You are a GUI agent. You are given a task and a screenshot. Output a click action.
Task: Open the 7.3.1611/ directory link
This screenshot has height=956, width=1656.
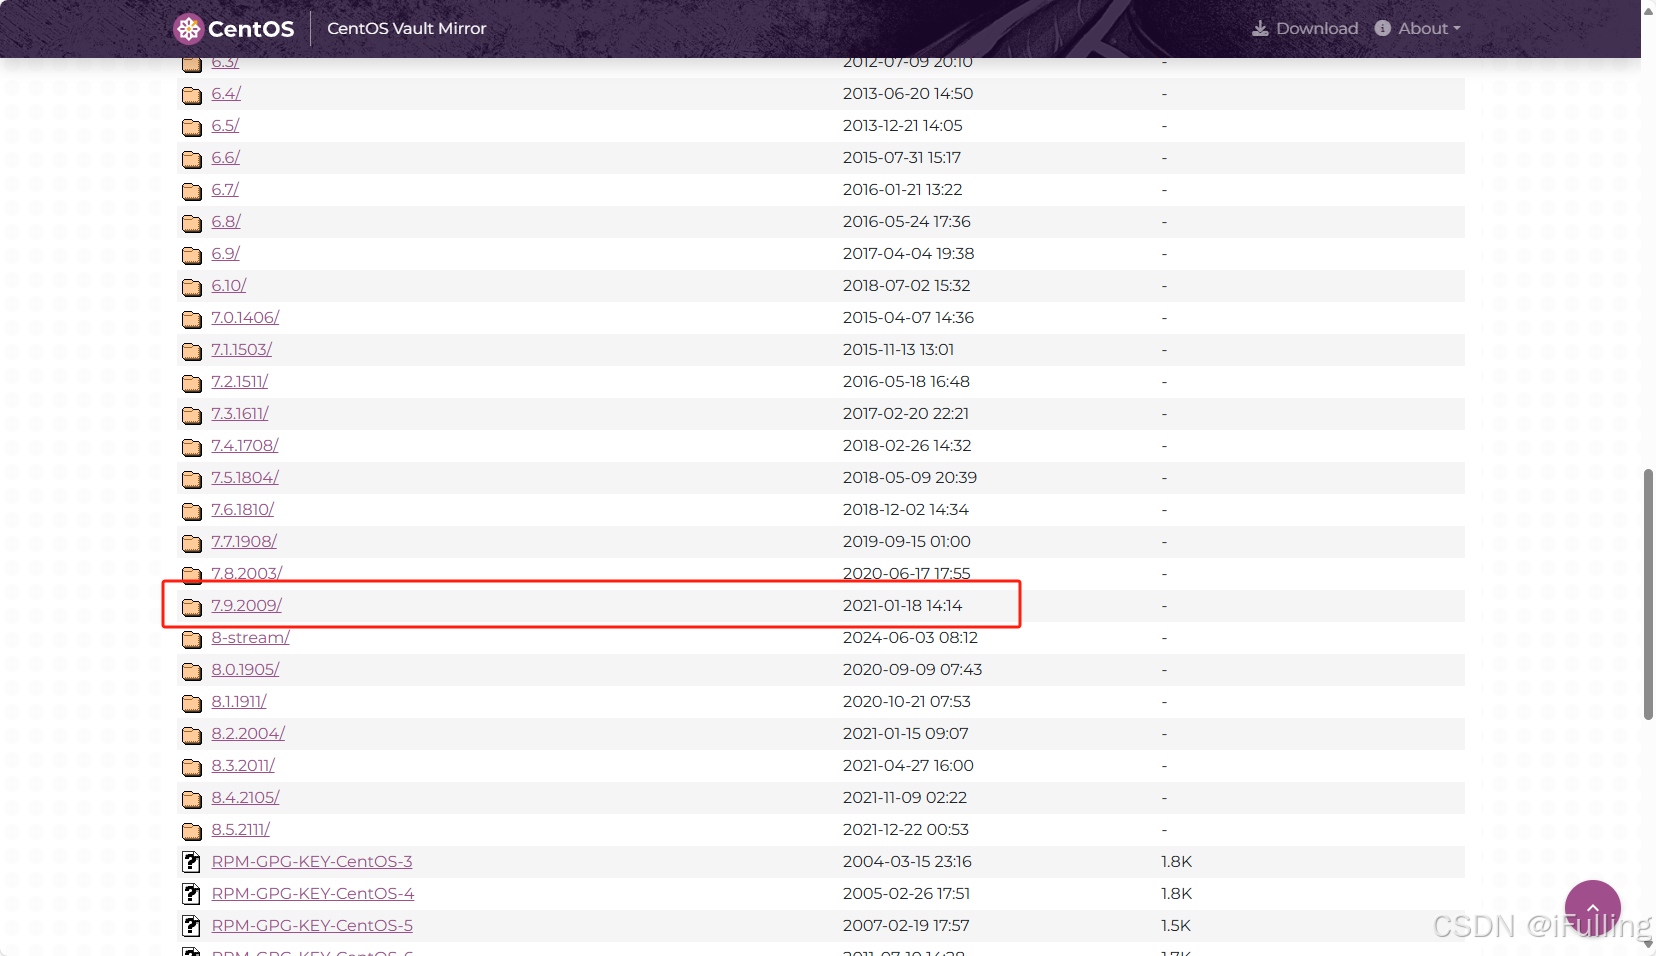[x=240, y=413]
